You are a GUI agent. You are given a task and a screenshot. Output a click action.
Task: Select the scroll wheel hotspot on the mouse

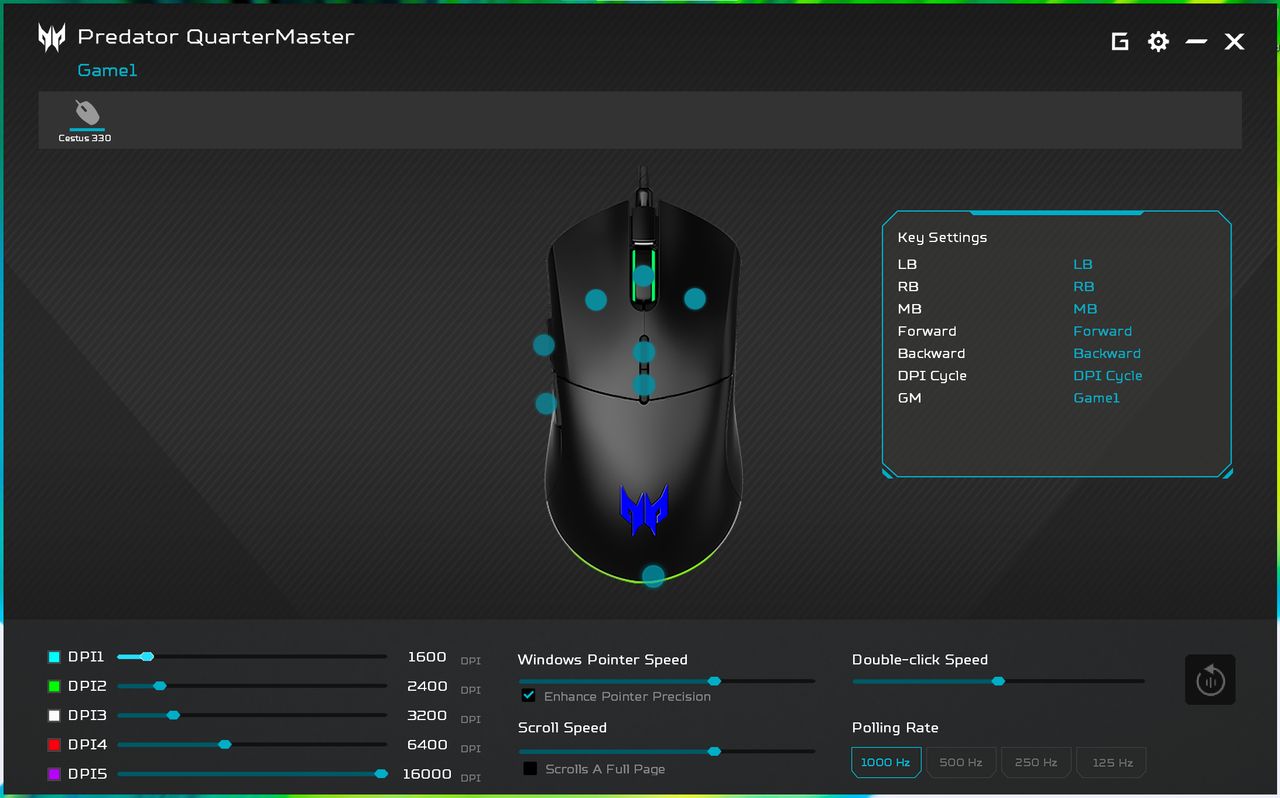tap(644, 276)
